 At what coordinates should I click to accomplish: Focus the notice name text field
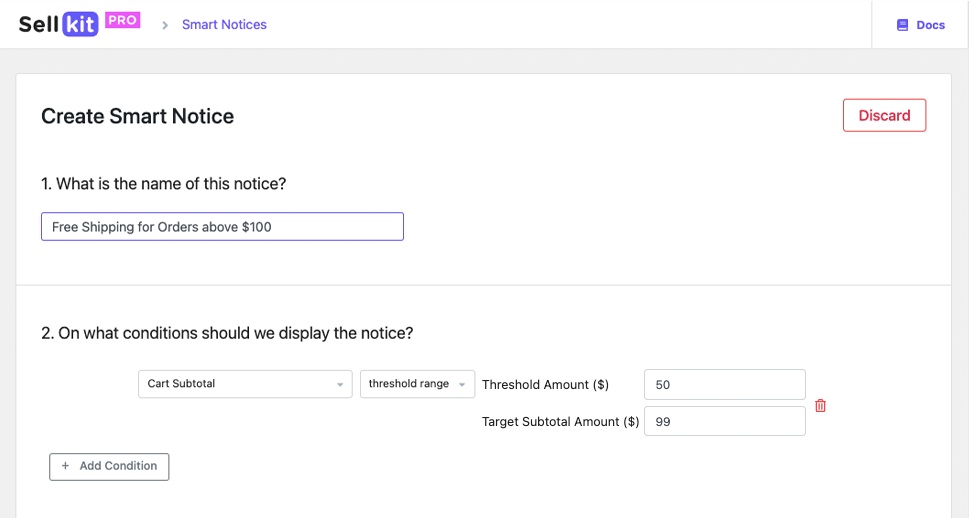pos(222,227)
